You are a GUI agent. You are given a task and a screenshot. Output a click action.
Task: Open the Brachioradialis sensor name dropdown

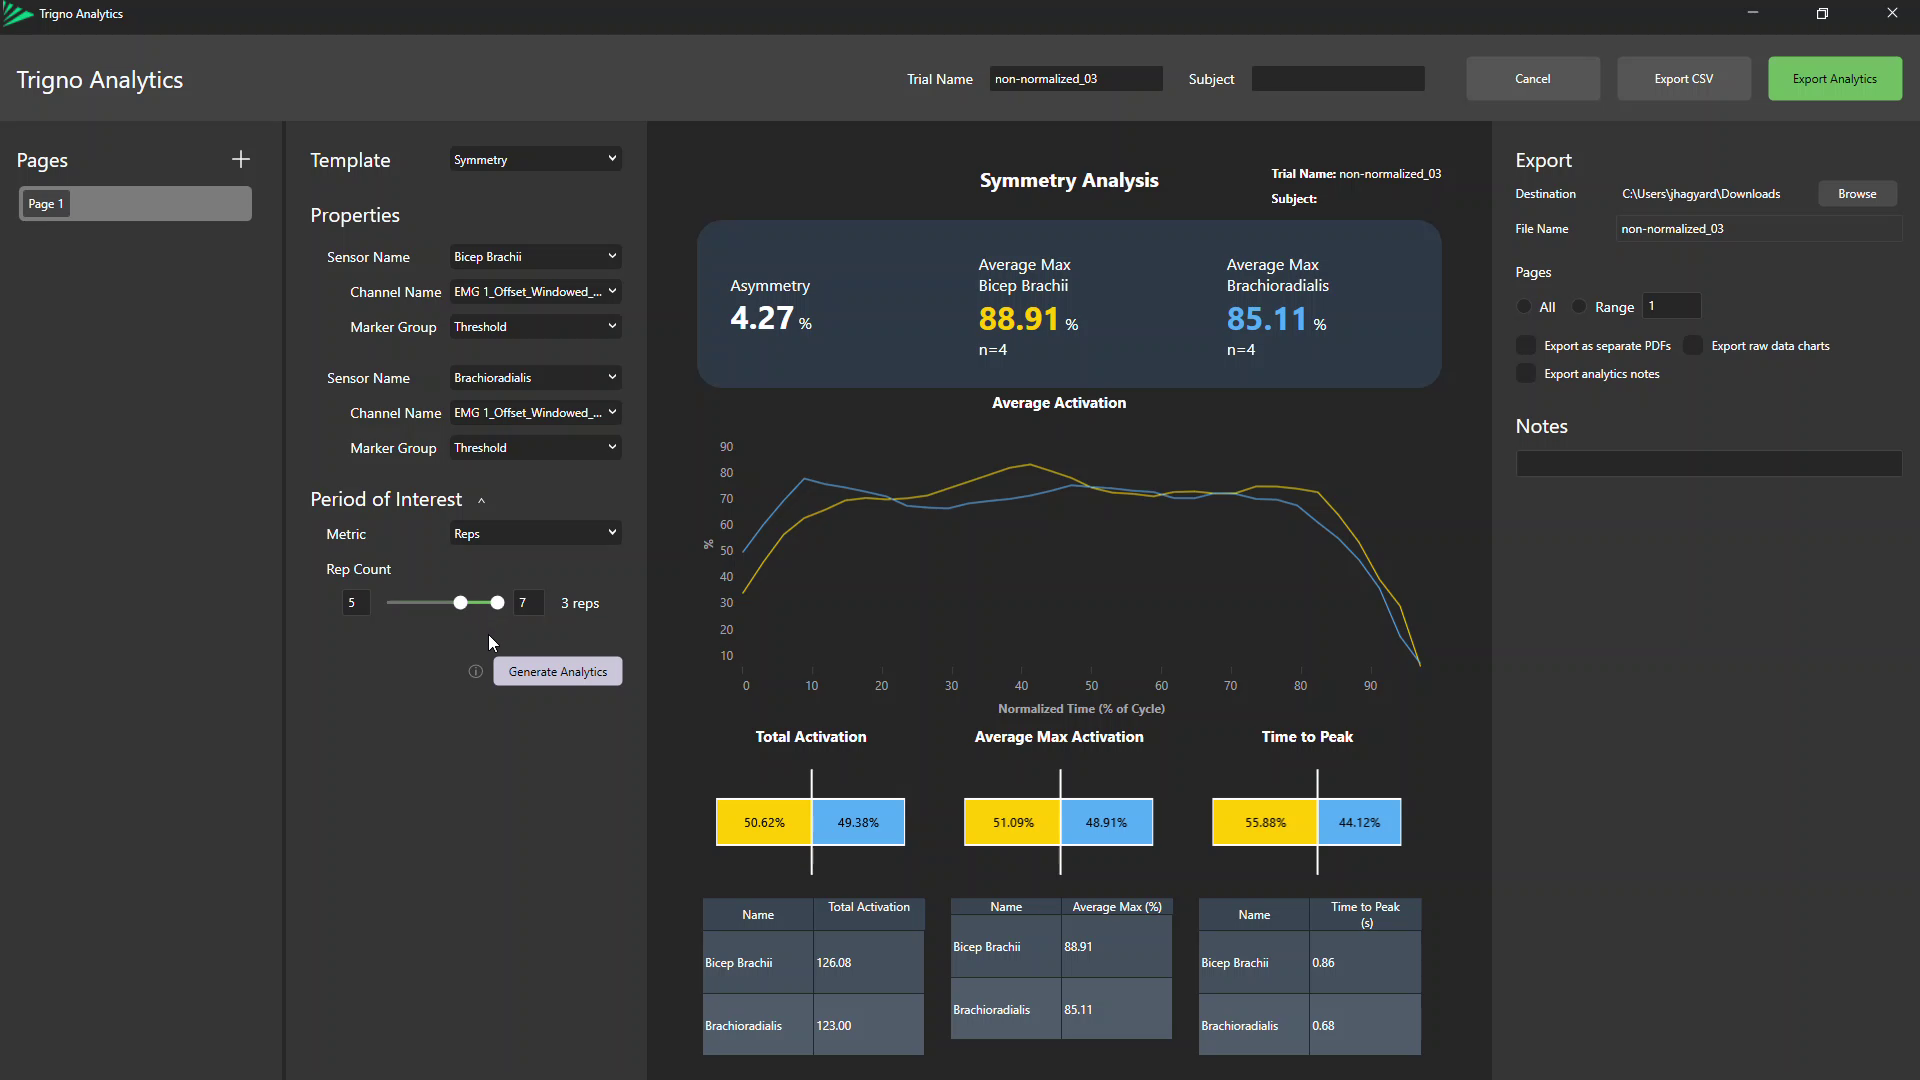click(535, 378)
